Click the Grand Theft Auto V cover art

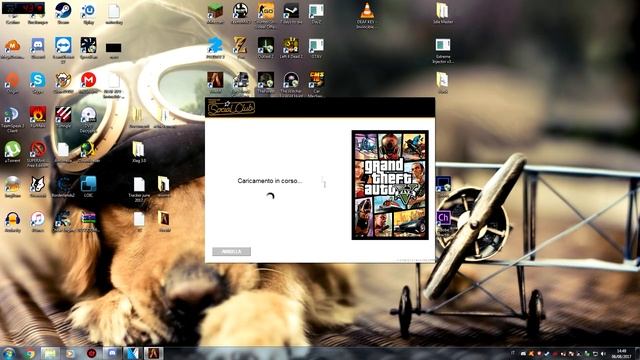tap(390, 185)
